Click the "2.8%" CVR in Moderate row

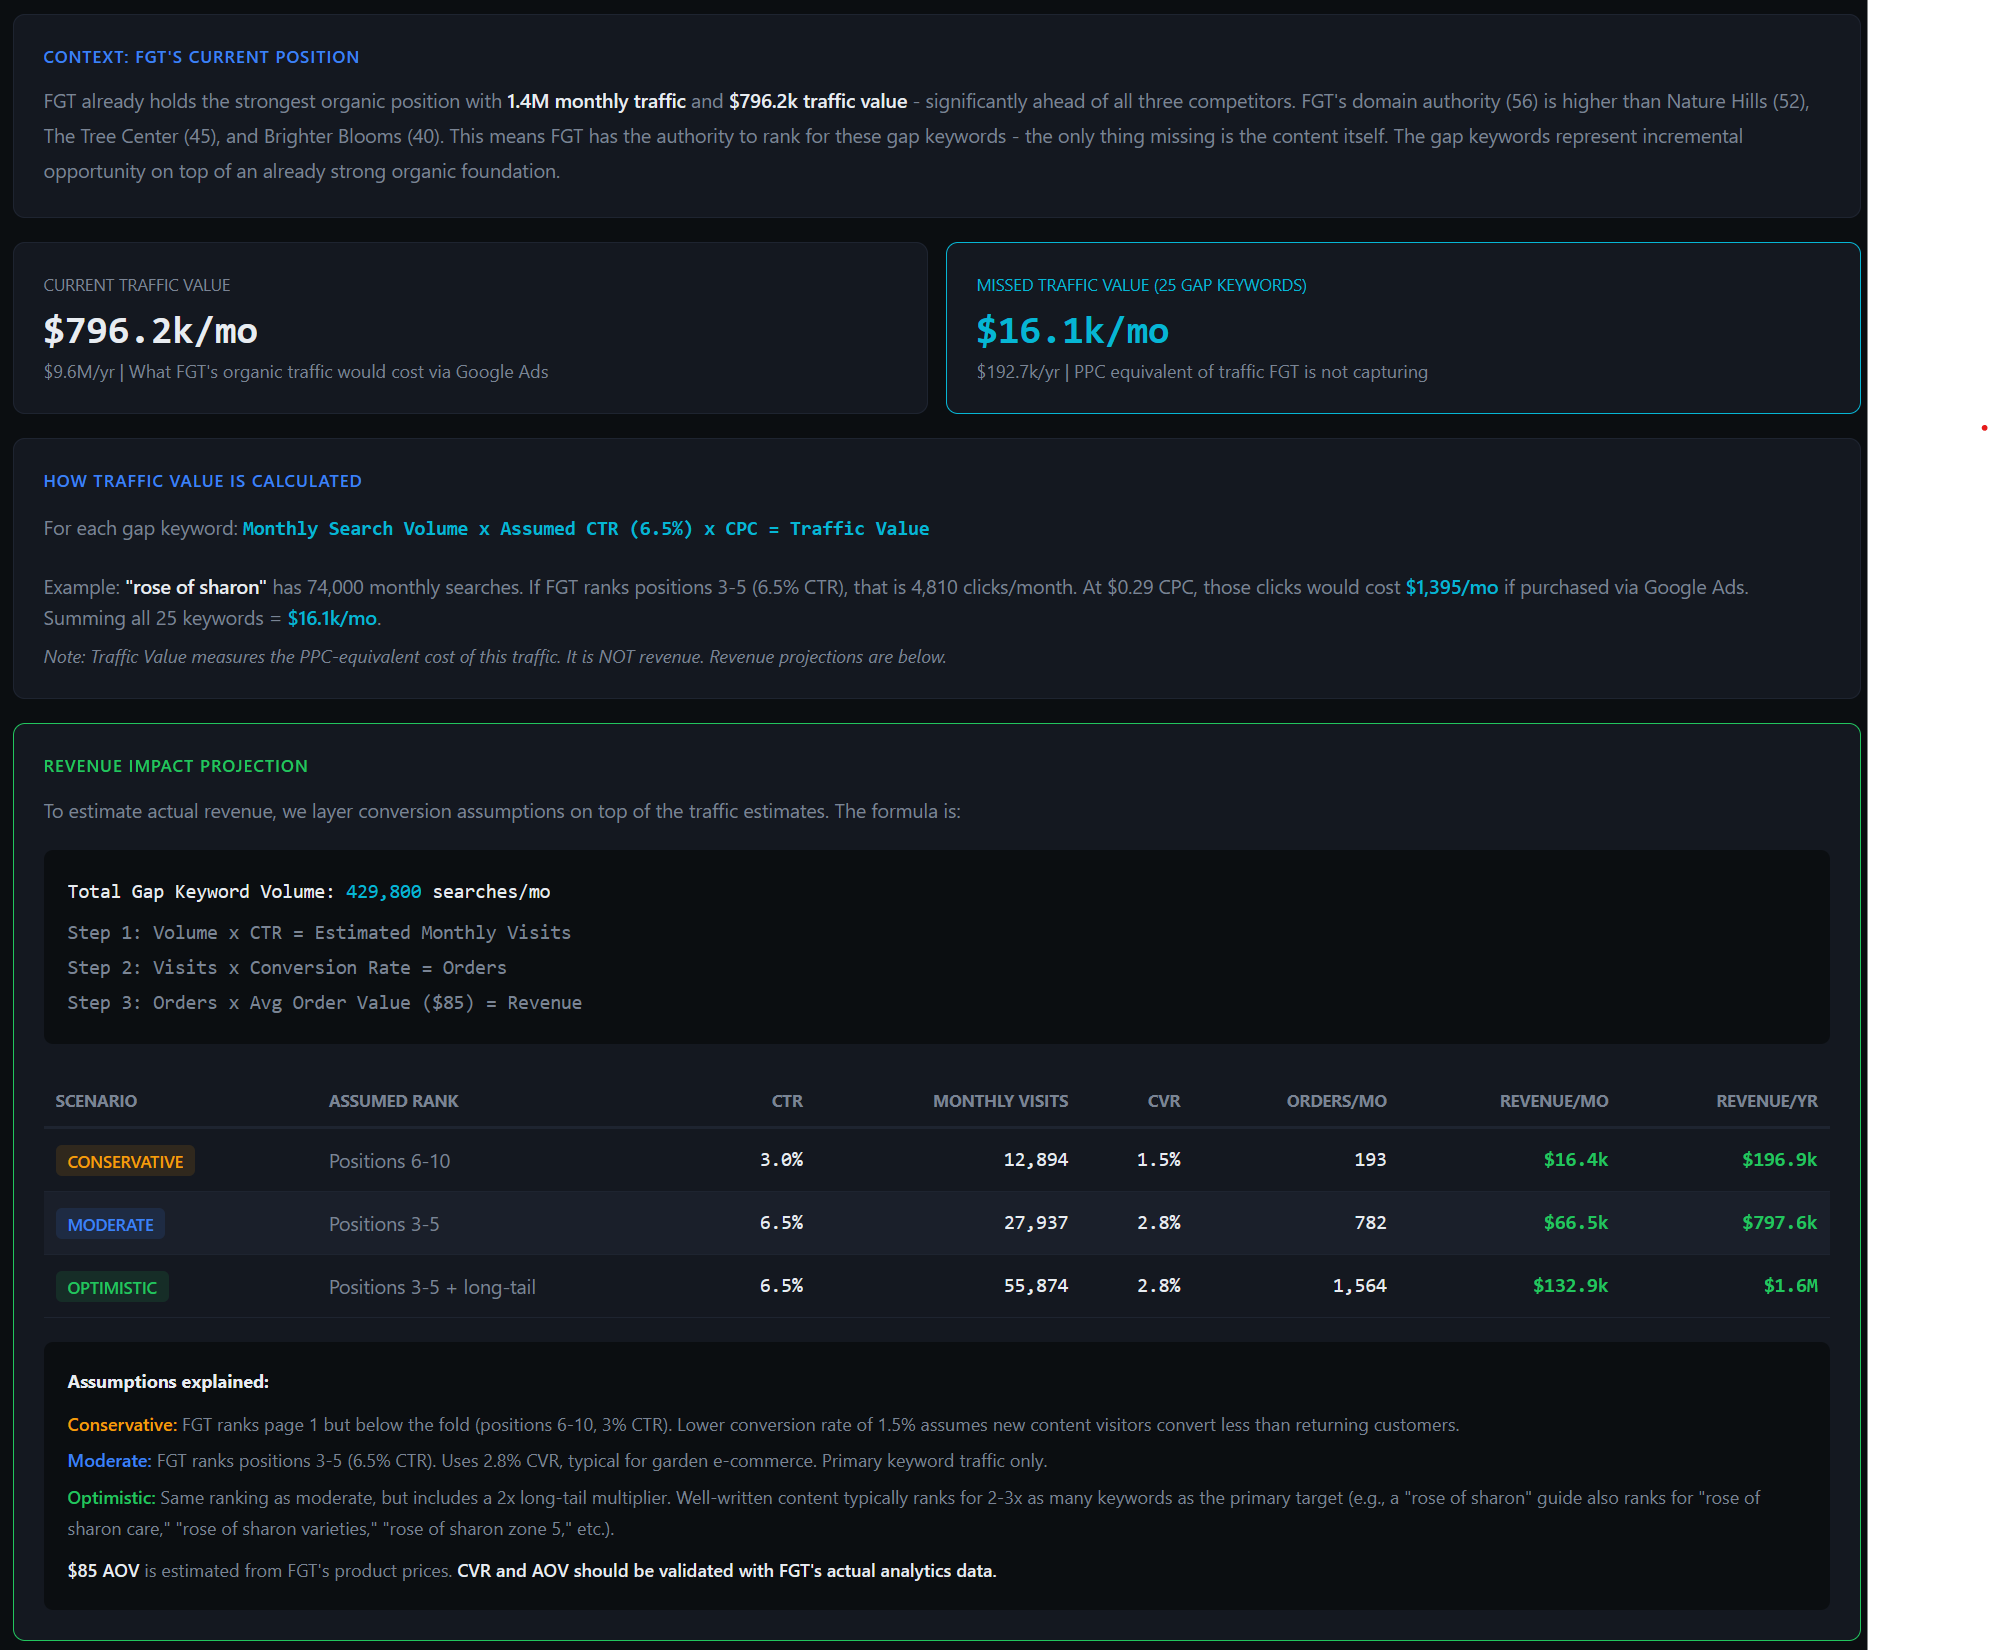pyautogui.click(x=1159, y=1222)
